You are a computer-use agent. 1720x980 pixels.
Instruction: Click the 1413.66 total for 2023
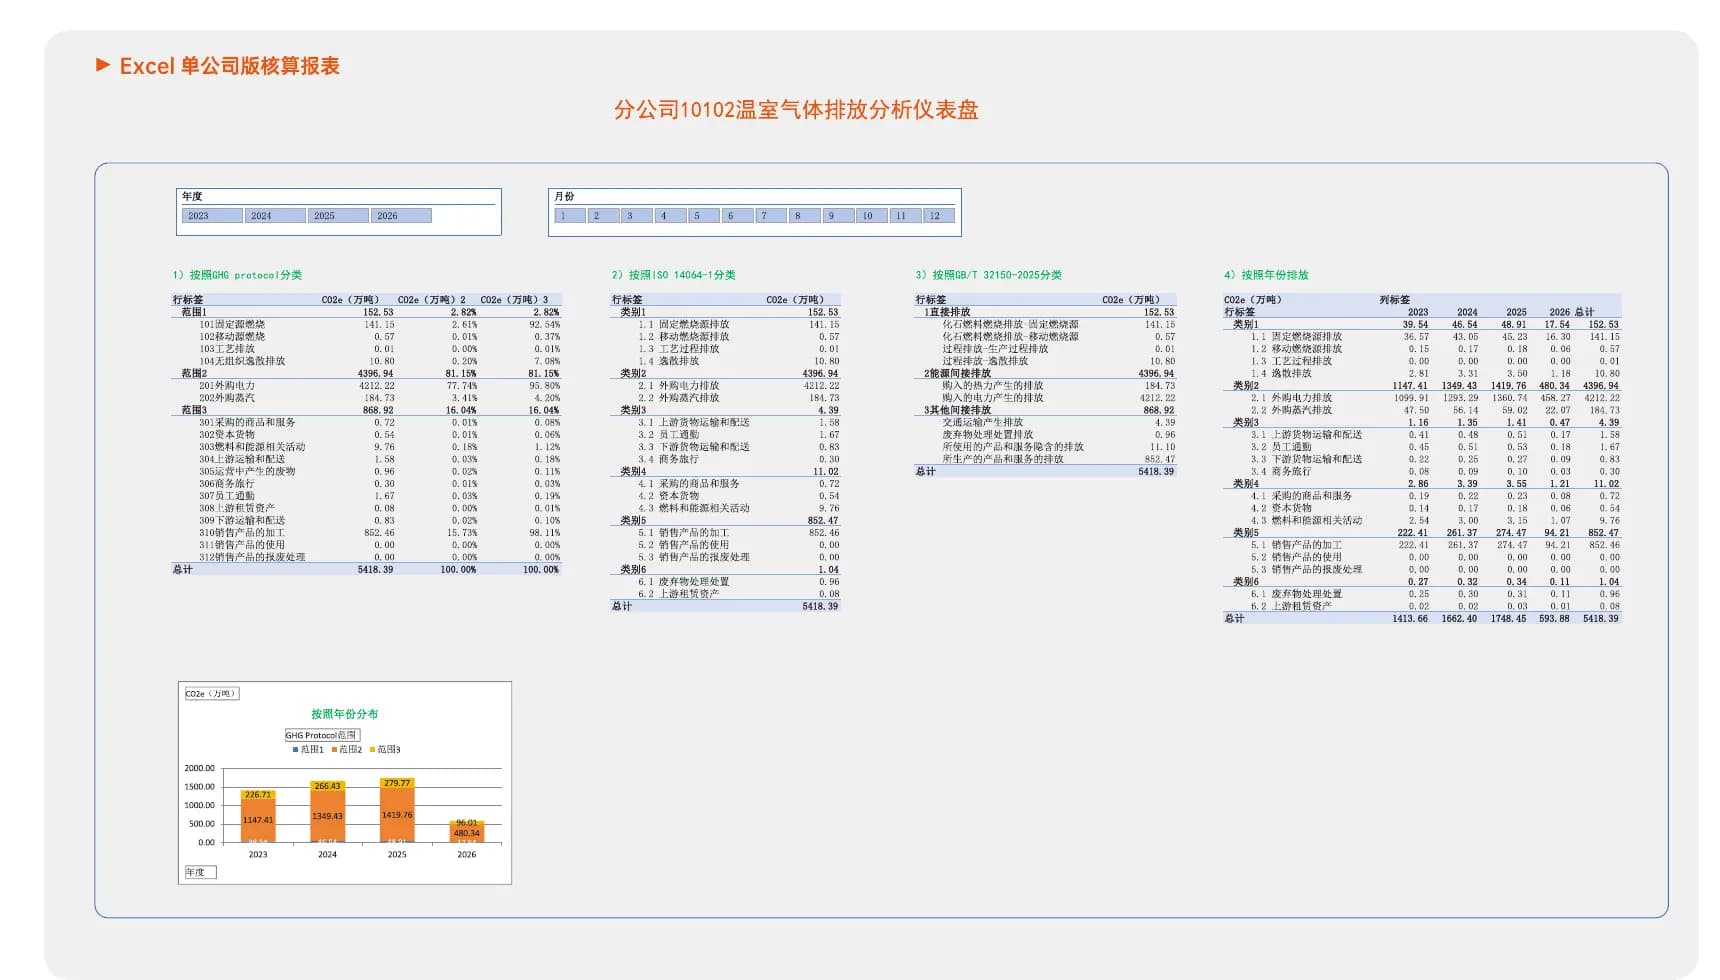click(x=1410, y=619)
